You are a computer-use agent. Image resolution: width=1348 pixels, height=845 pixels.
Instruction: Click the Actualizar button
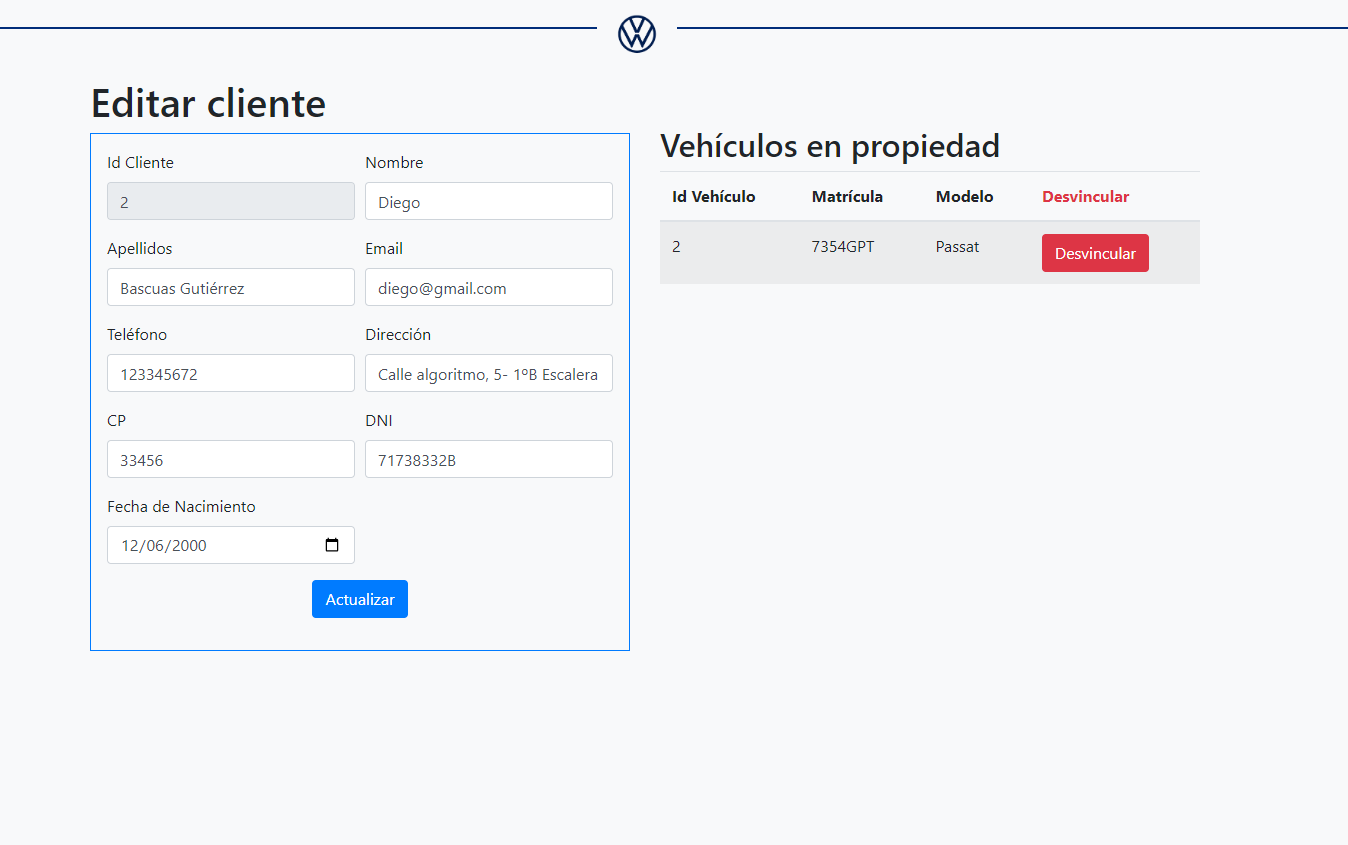359,598
